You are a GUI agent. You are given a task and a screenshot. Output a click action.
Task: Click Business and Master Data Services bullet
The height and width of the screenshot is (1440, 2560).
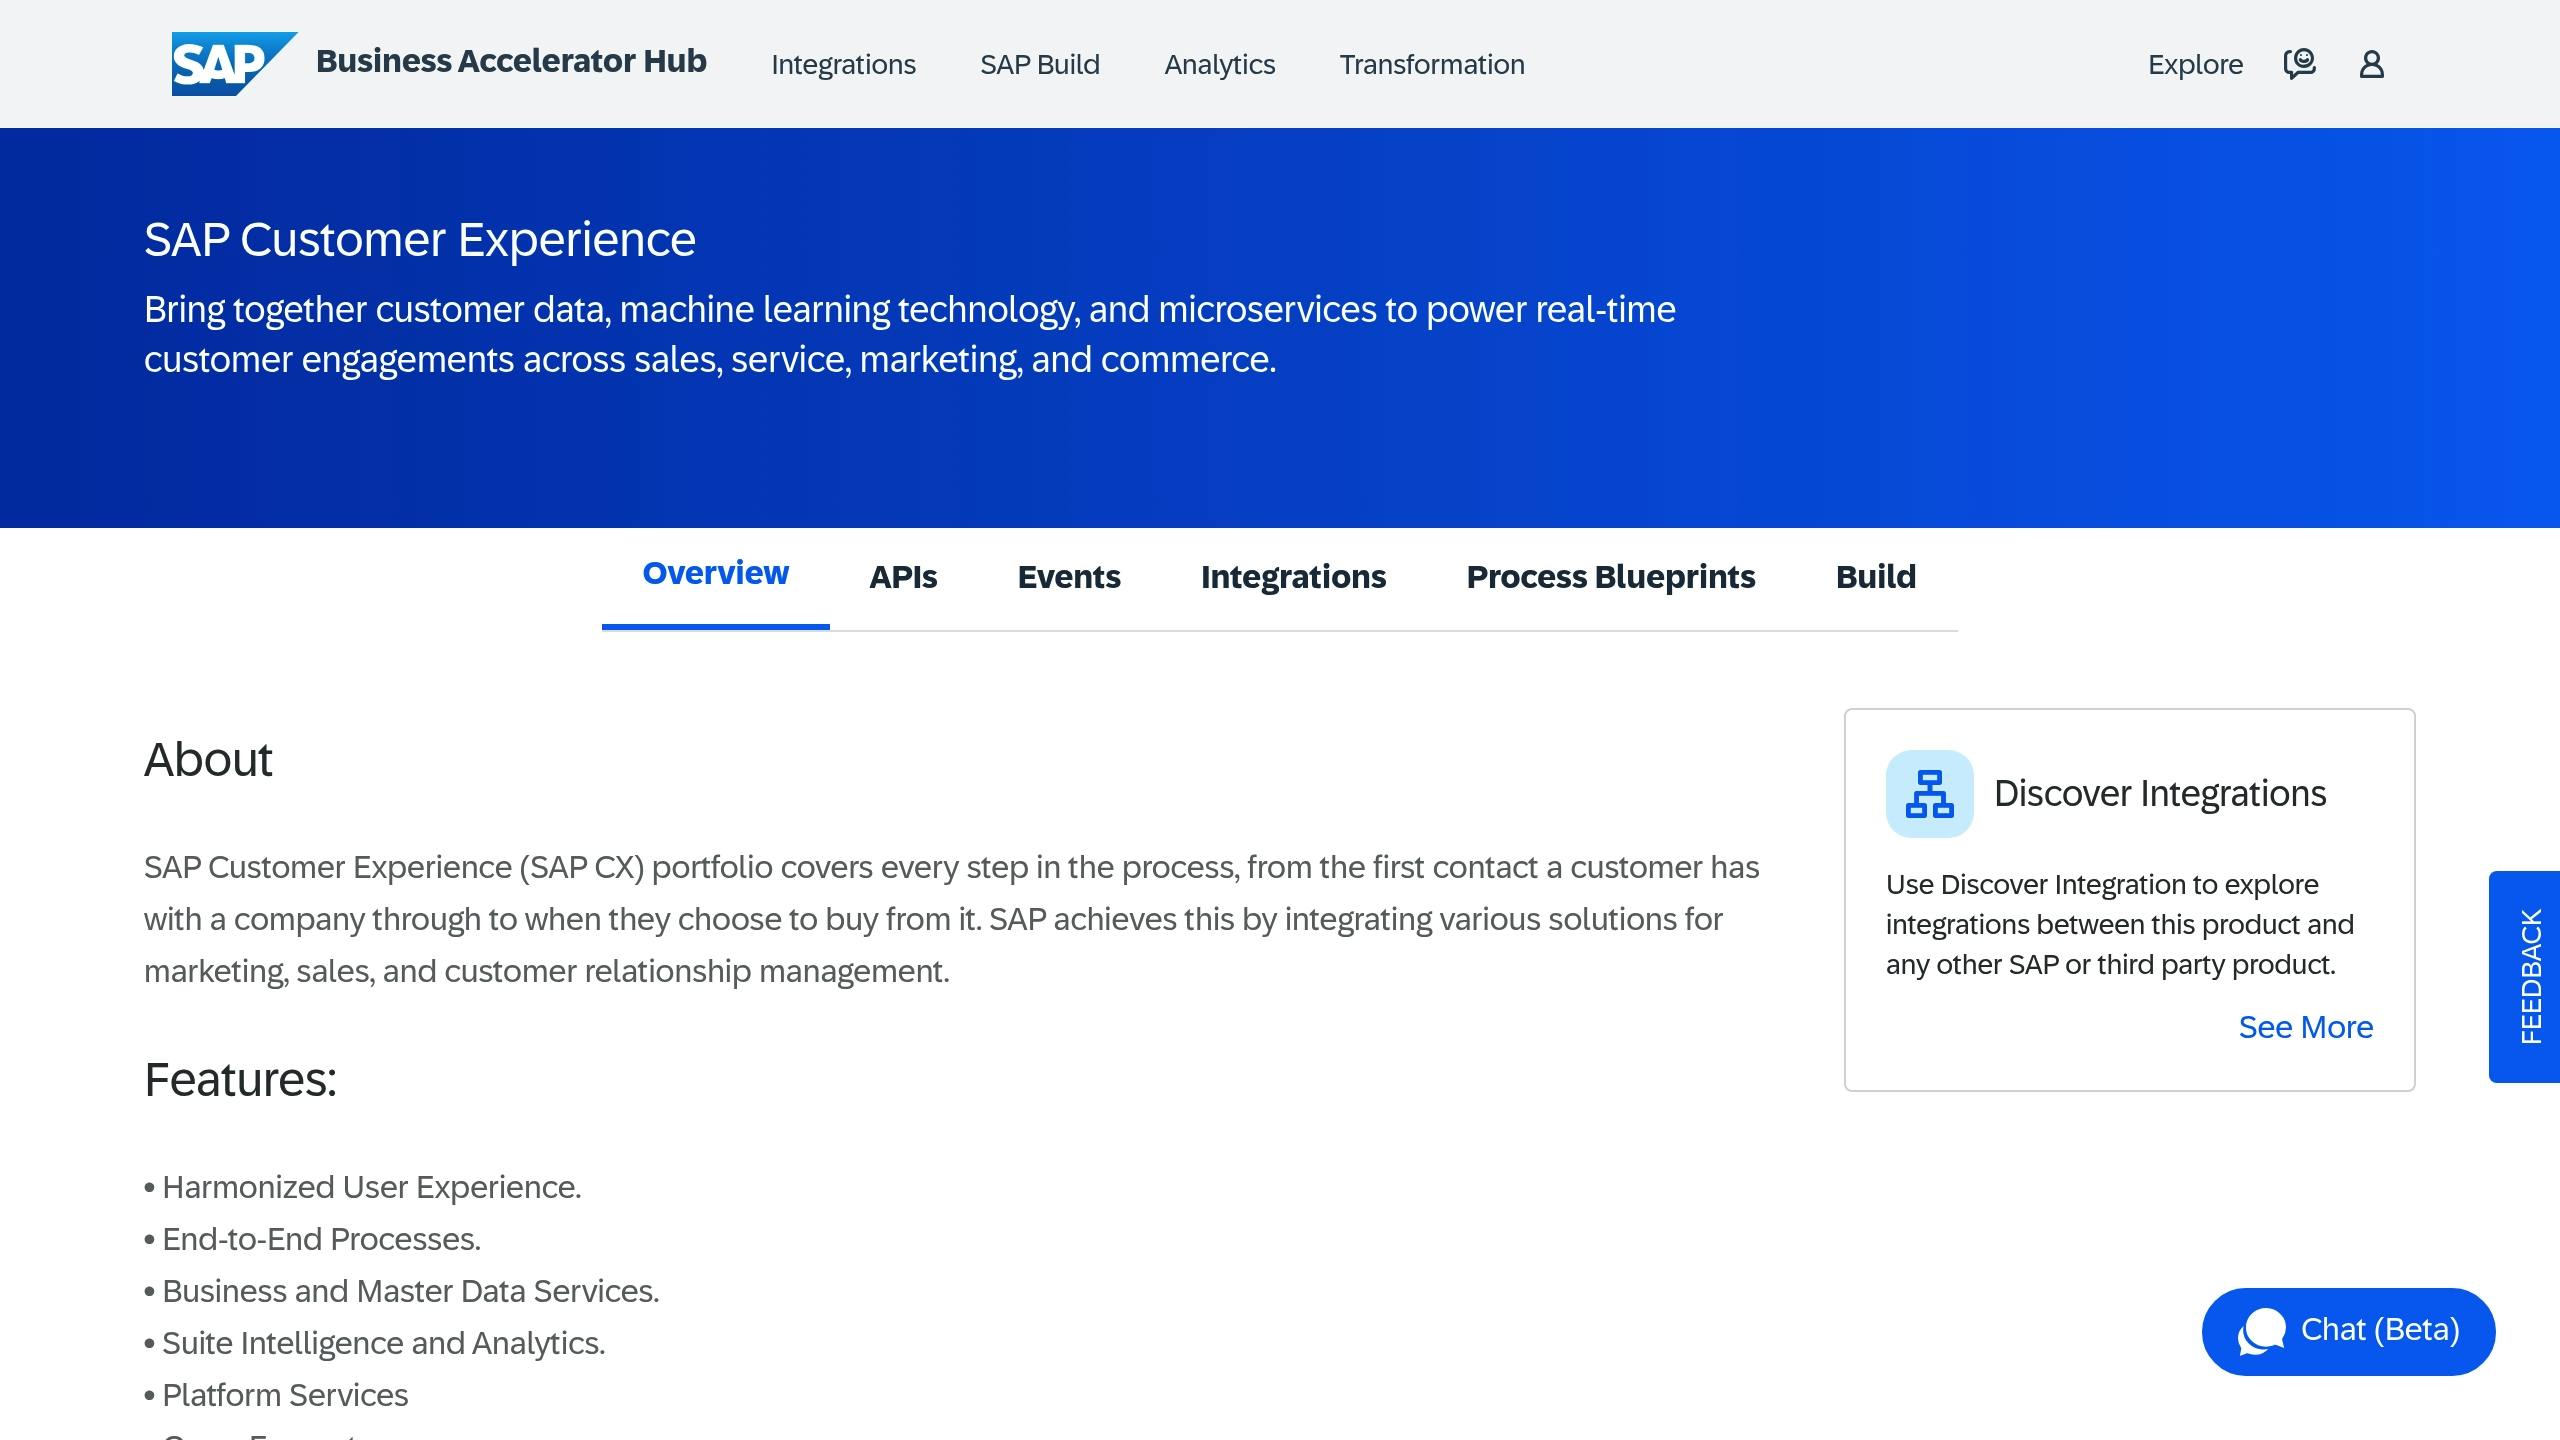[401, 1291]
